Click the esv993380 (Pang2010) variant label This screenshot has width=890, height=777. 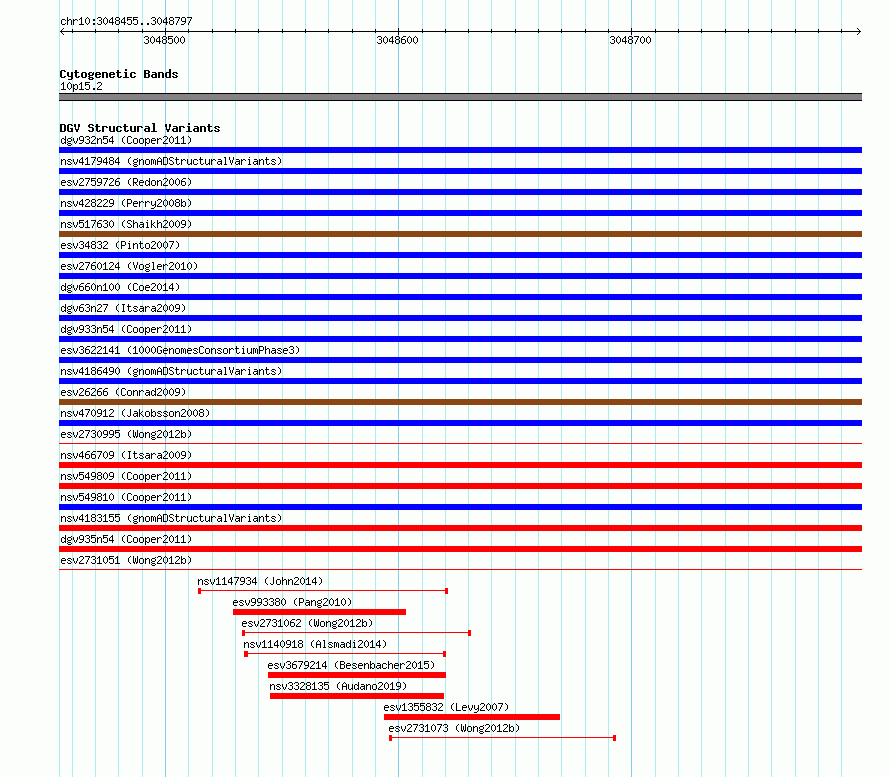coord(292,602)
